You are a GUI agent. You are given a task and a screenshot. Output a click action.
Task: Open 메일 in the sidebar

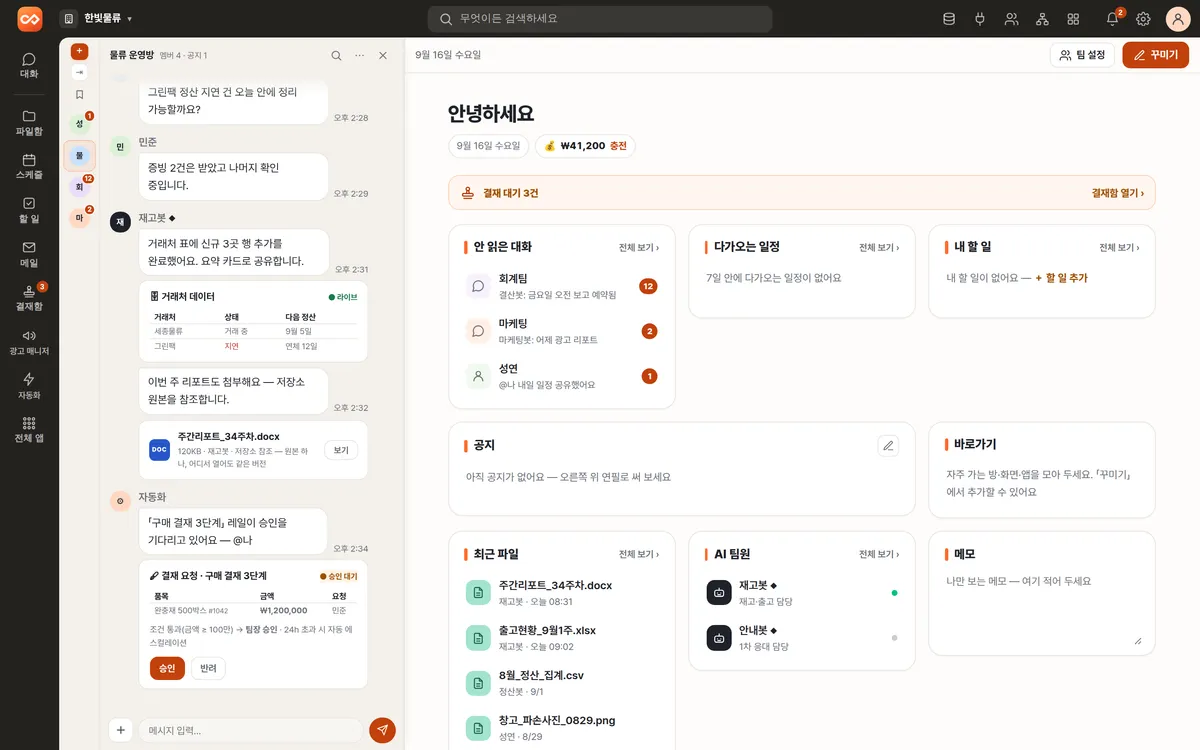coord(29,254)
